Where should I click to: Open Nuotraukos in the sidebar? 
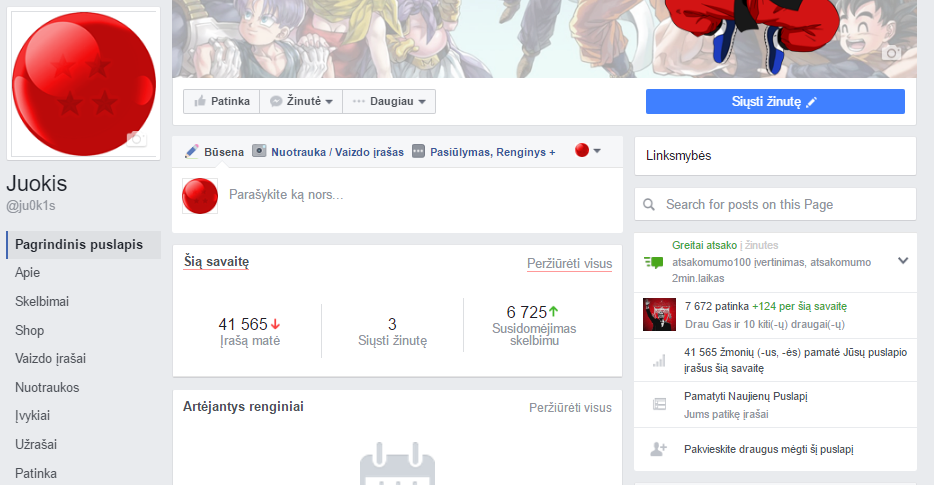(x=47, y=387)
